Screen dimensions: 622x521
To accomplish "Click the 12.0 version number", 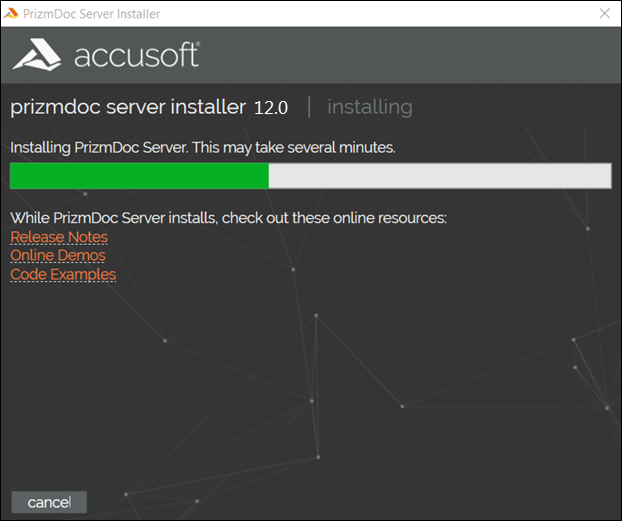I will (x=271, y=108).
